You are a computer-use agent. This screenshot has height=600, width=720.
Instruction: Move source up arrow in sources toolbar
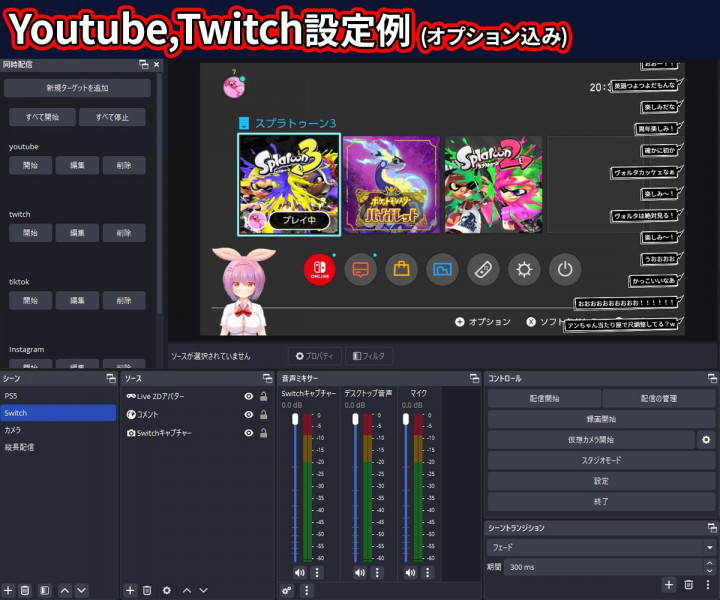187,590
